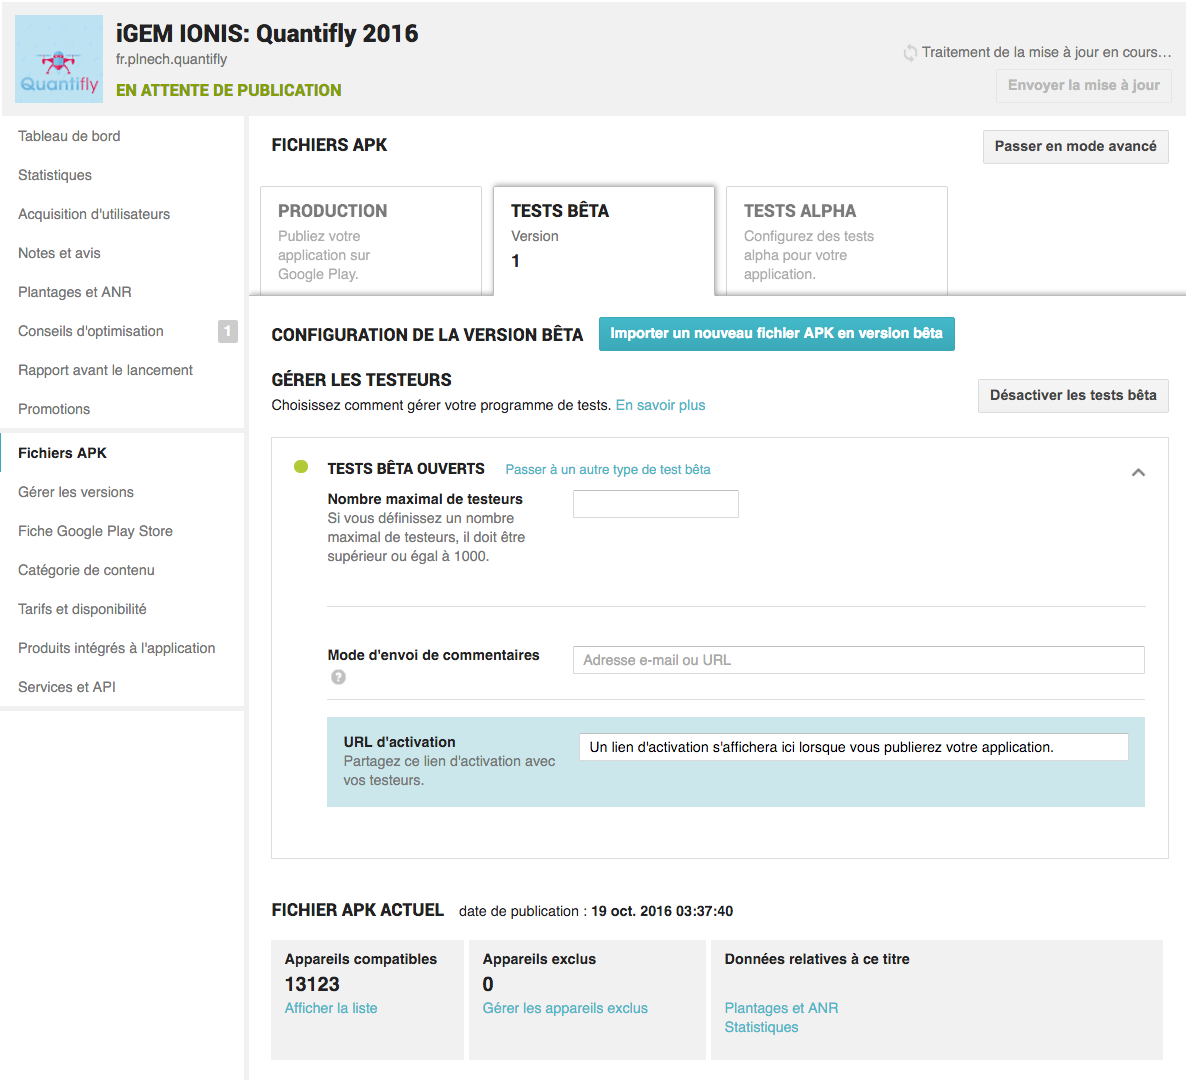Click Passer à un autre type de test bêta
This screenshot has height=1080, width=1186.
tap(608, 470)
